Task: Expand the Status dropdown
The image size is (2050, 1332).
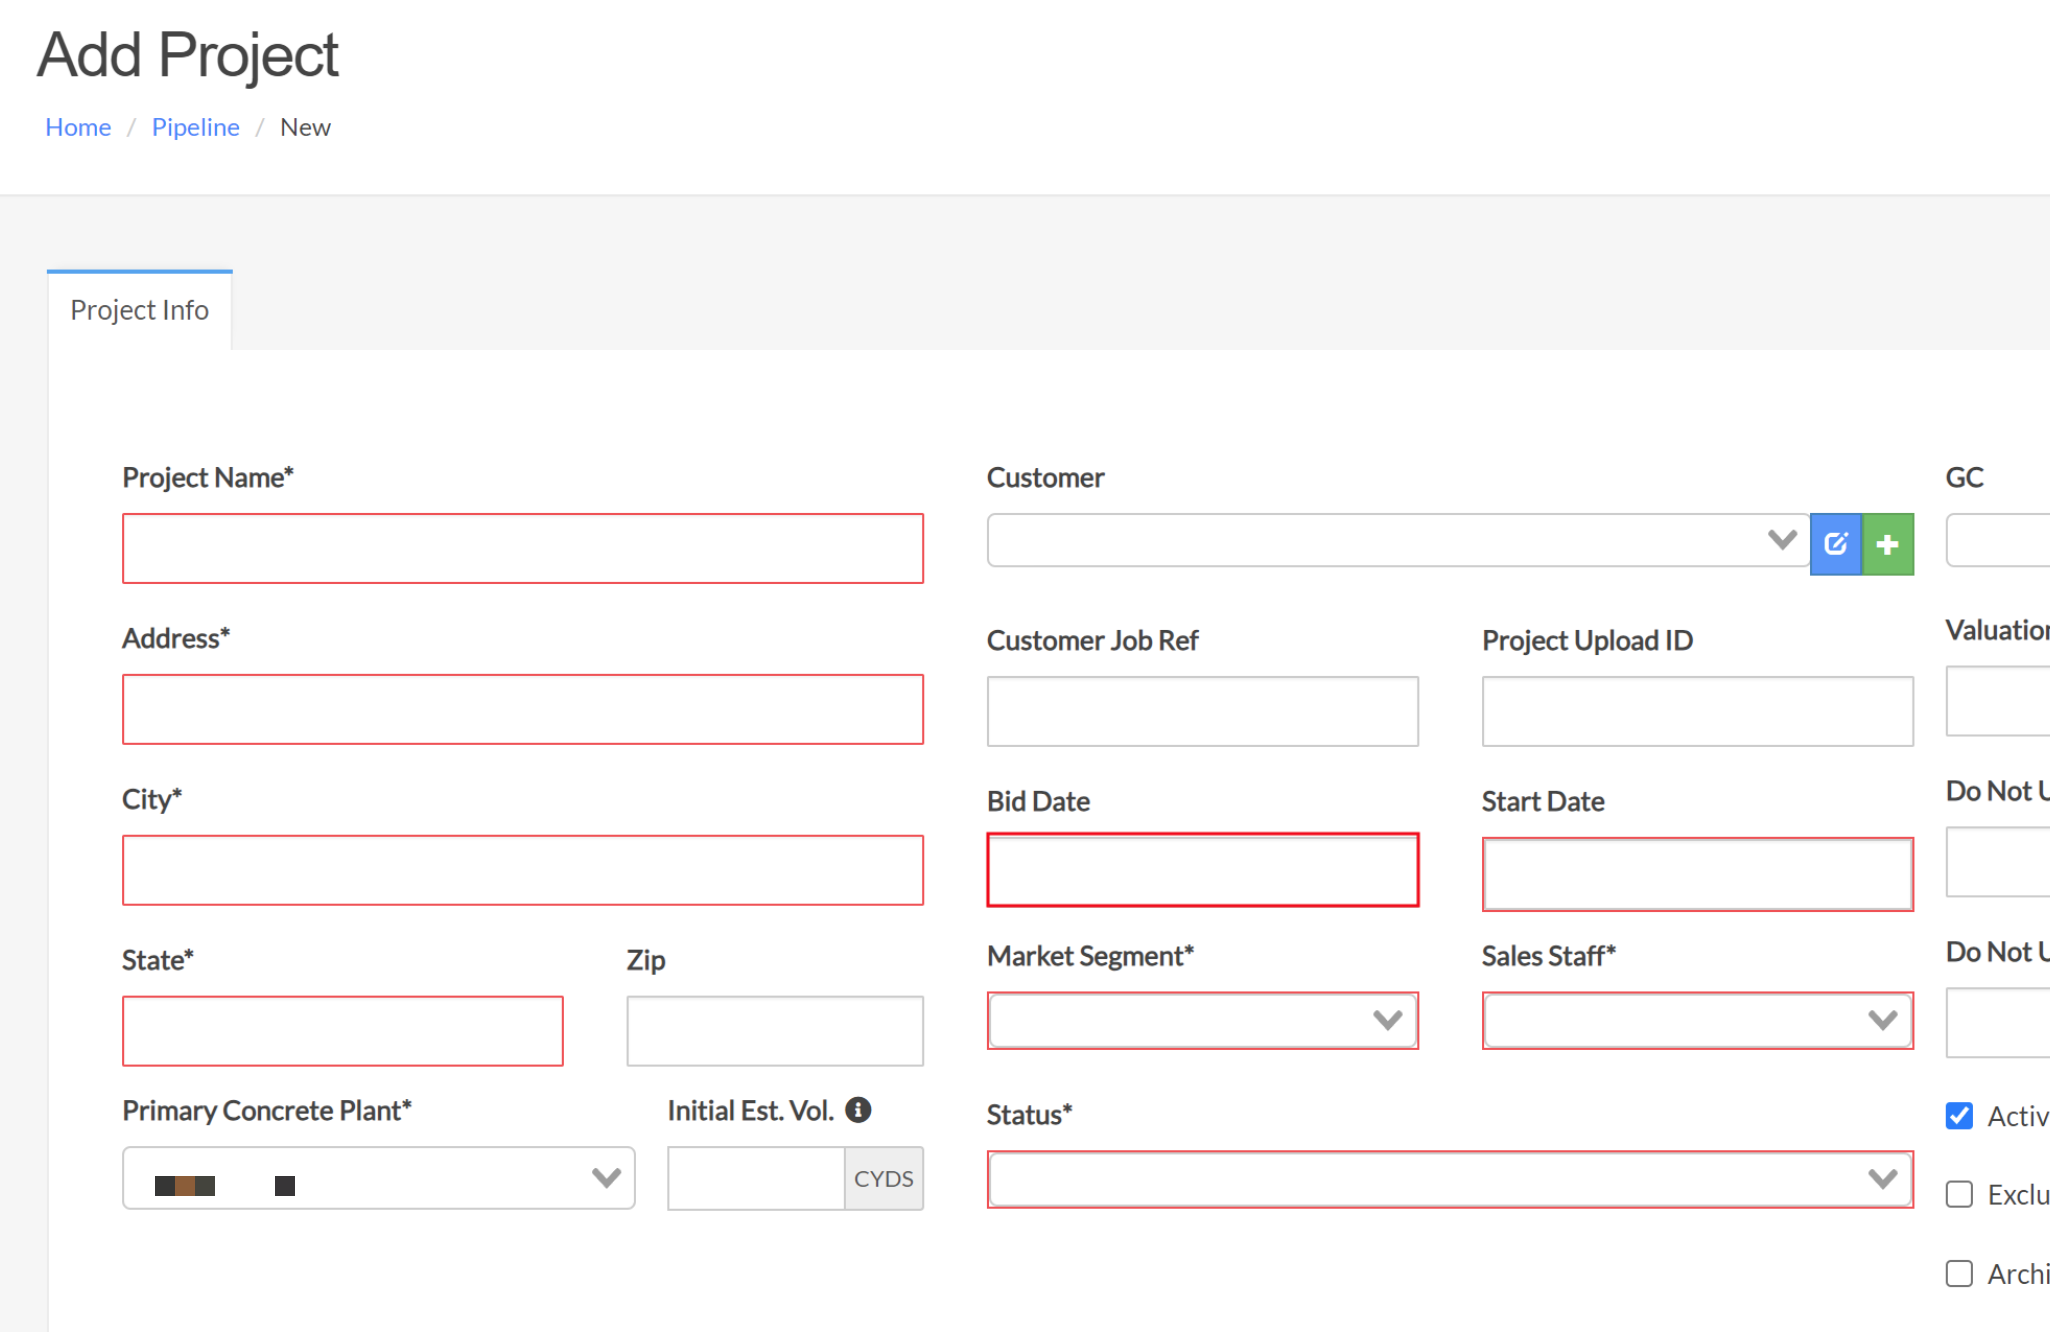Action: 1449,1179
